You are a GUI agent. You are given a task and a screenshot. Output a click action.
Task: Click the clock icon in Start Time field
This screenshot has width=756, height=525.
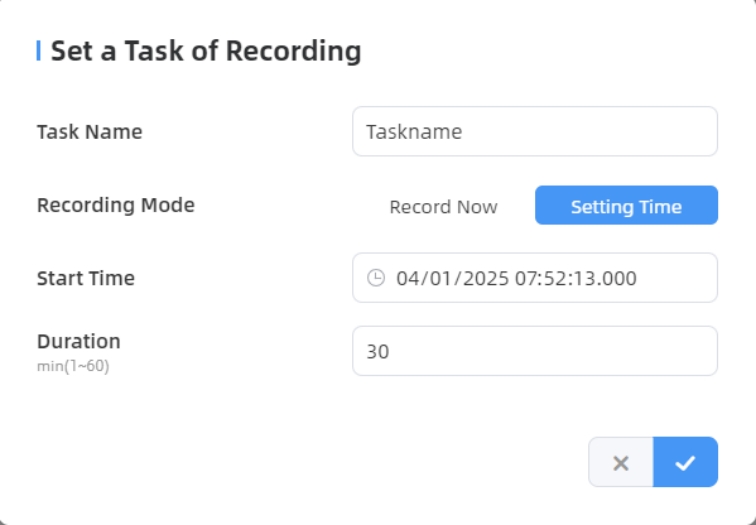pyautogui.click(x=376, y=278)
